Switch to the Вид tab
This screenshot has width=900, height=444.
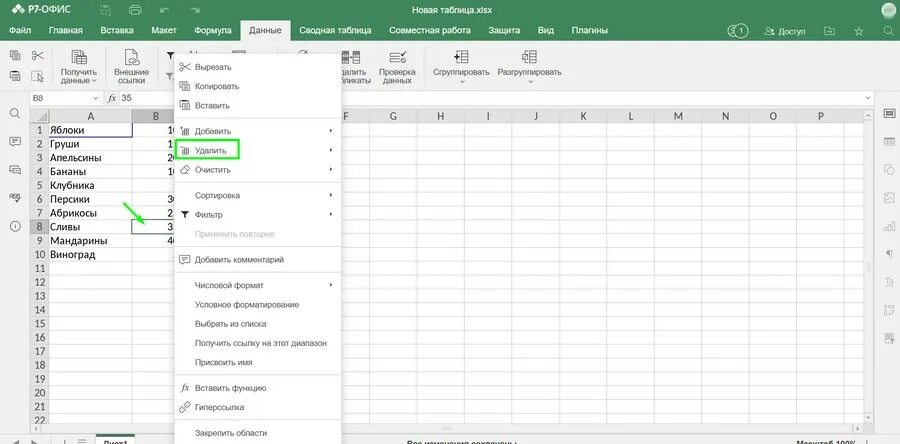pos(545,30)
